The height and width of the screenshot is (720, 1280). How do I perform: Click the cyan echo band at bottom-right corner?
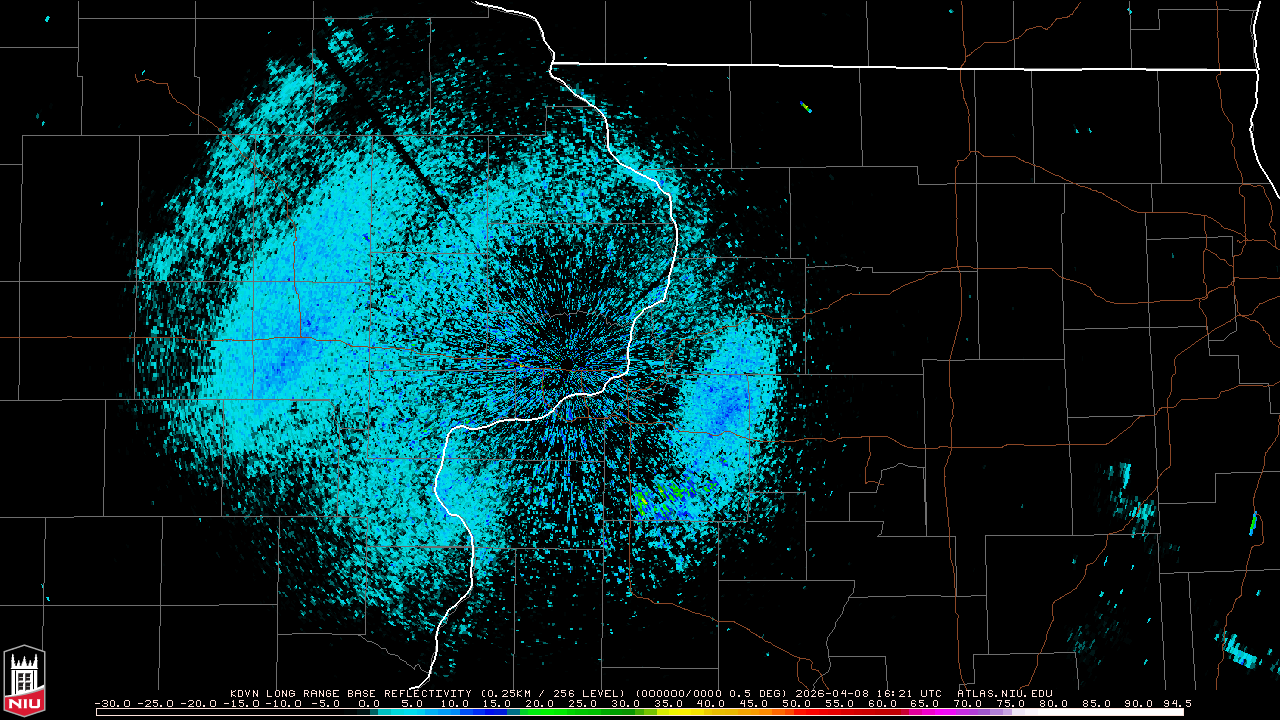[x=1240, y=652]
